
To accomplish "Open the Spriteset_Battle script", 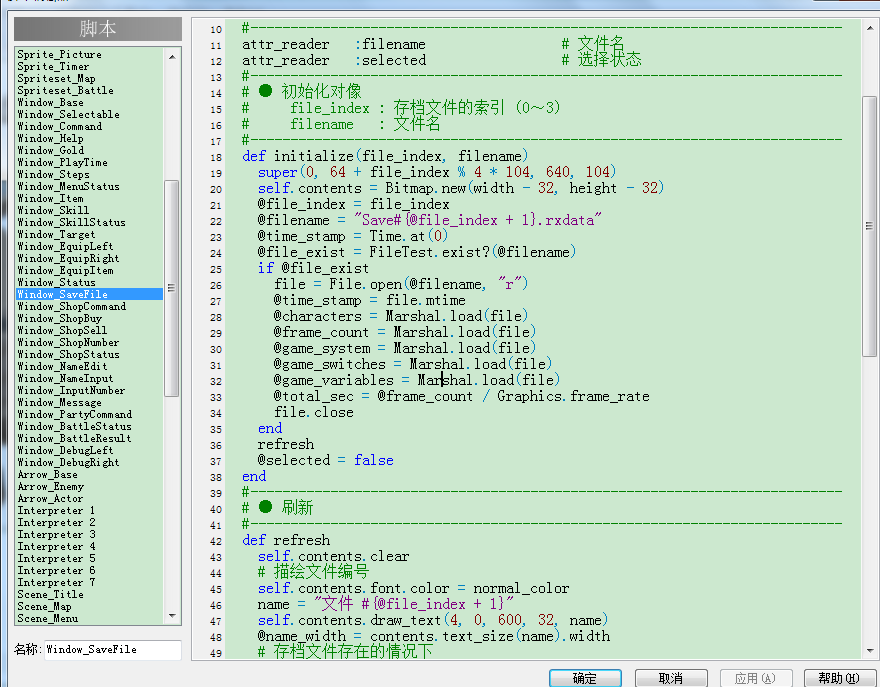I will pyautogui.click(x=65, y=90).
